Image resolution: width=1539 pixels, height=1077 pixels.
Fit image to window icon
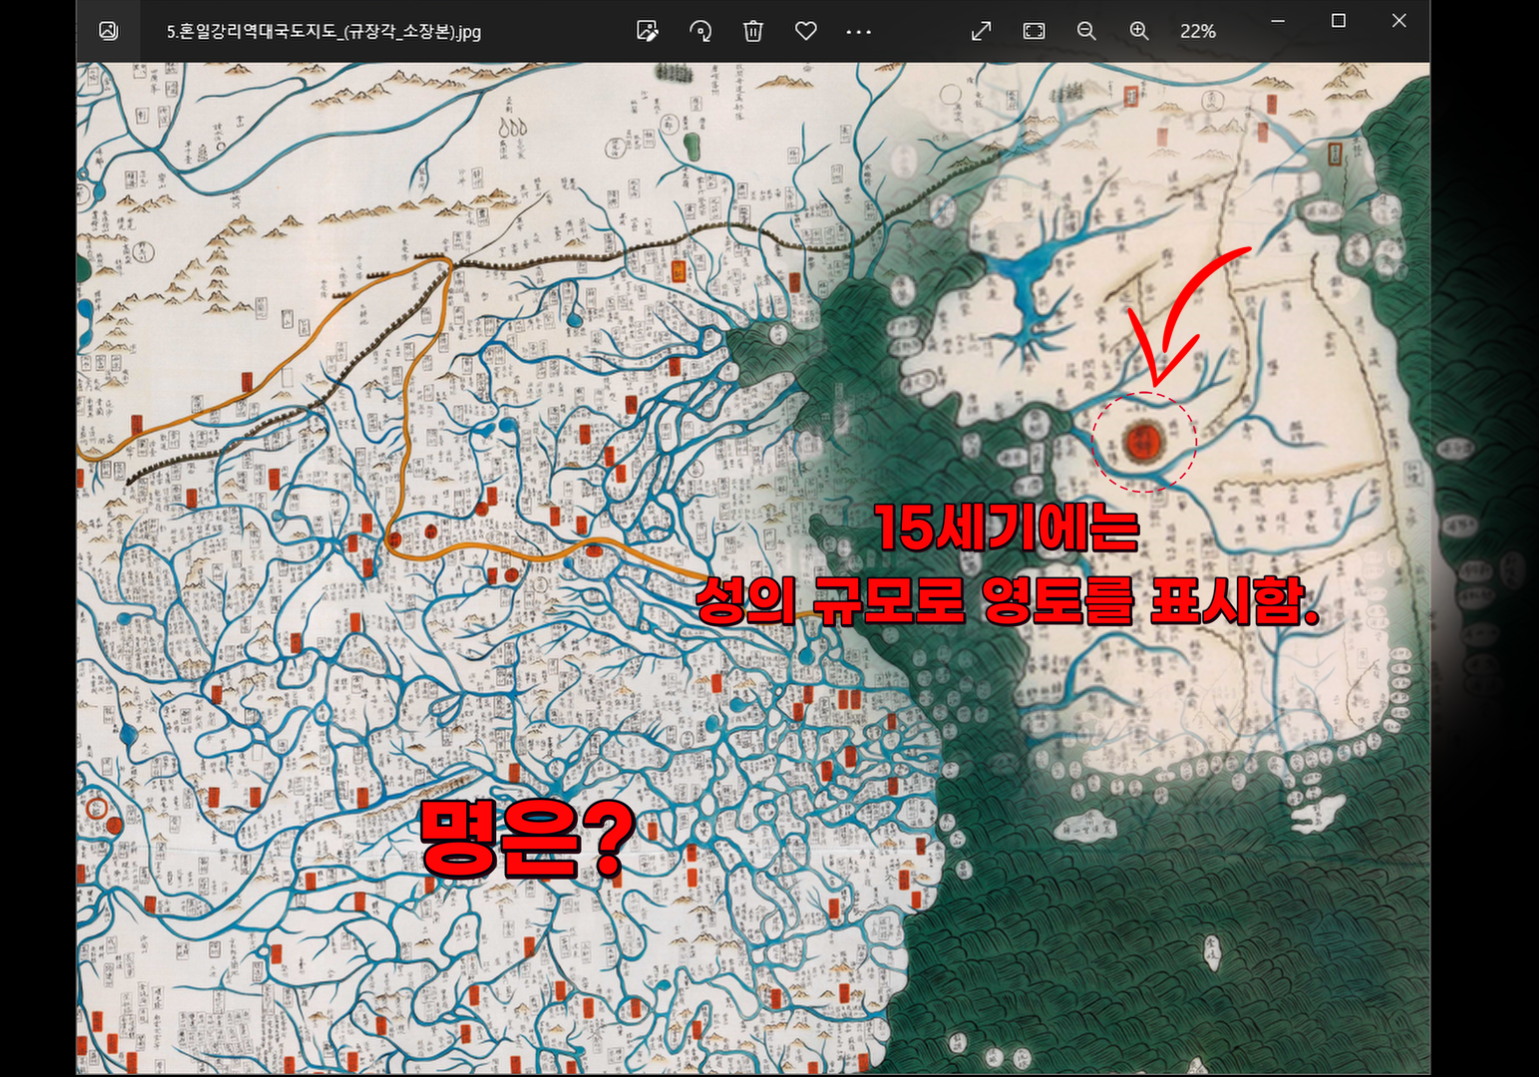(x=1034, y=31)
